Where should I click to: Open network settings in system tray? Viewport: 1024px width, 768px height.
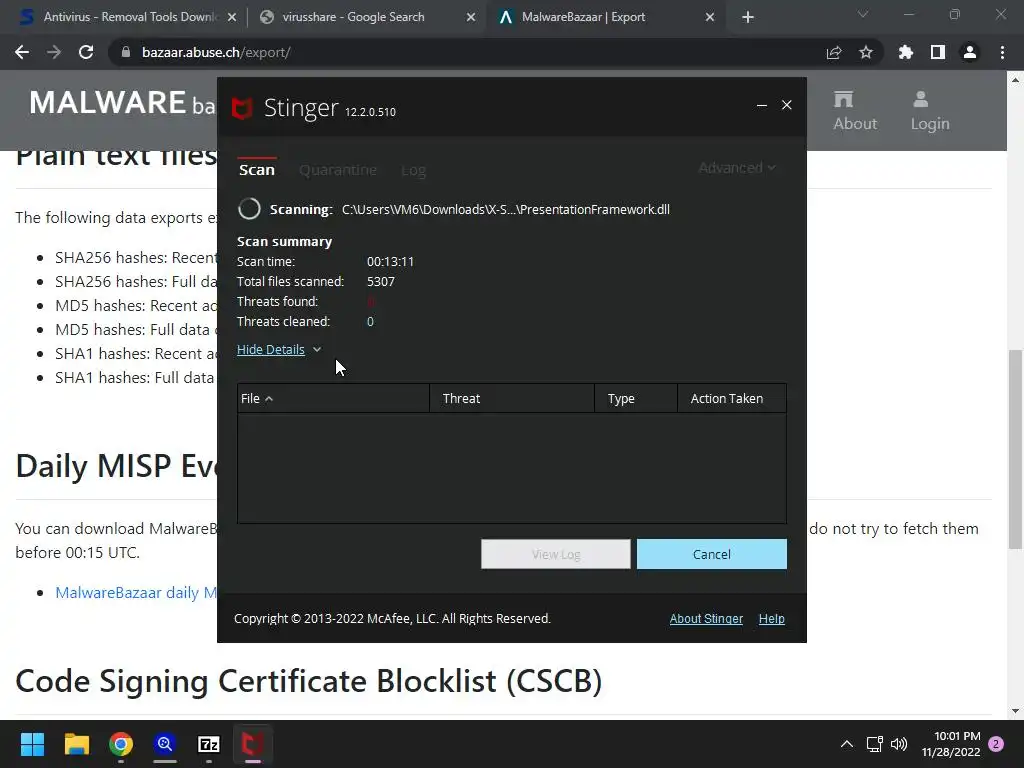pos(874,744)
